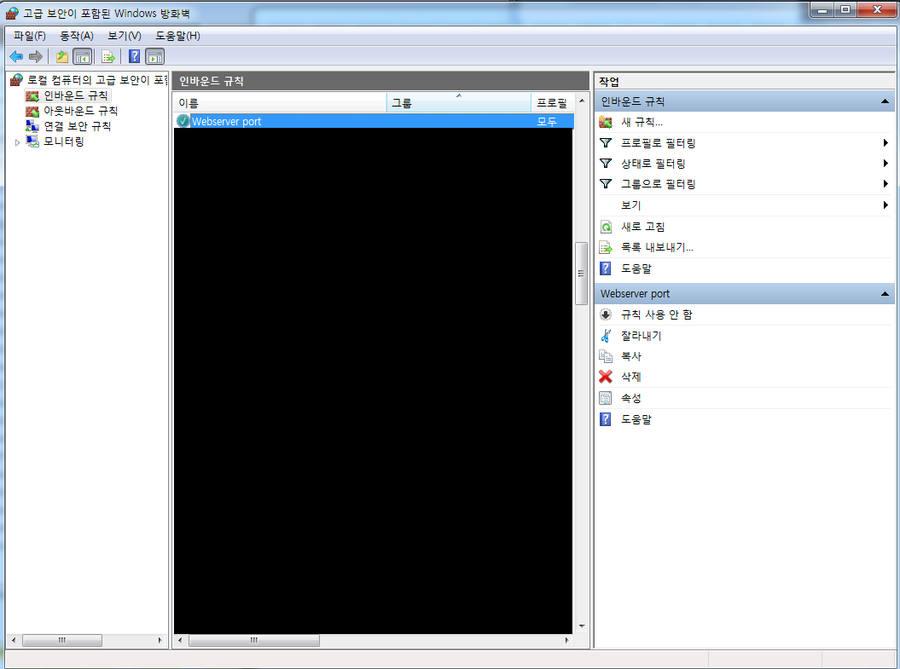This screenshot has height=669, width=900.
Task: Toggle the action pane toolbar icon
Action: (155, 56)
